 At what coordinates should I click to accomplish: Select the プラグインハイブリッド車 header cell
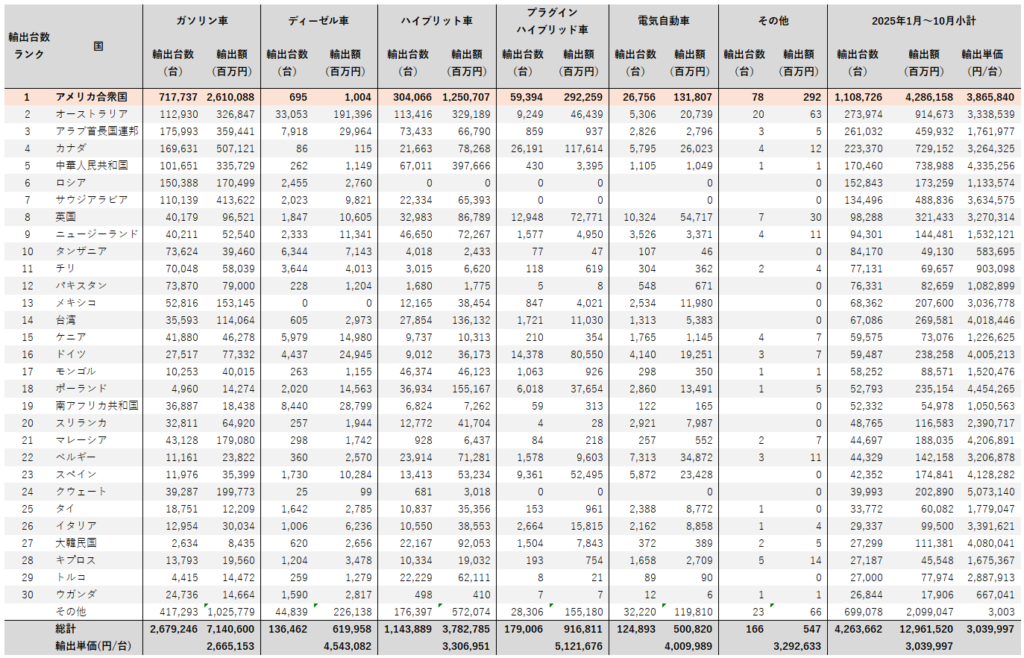[x=552, y=20]
